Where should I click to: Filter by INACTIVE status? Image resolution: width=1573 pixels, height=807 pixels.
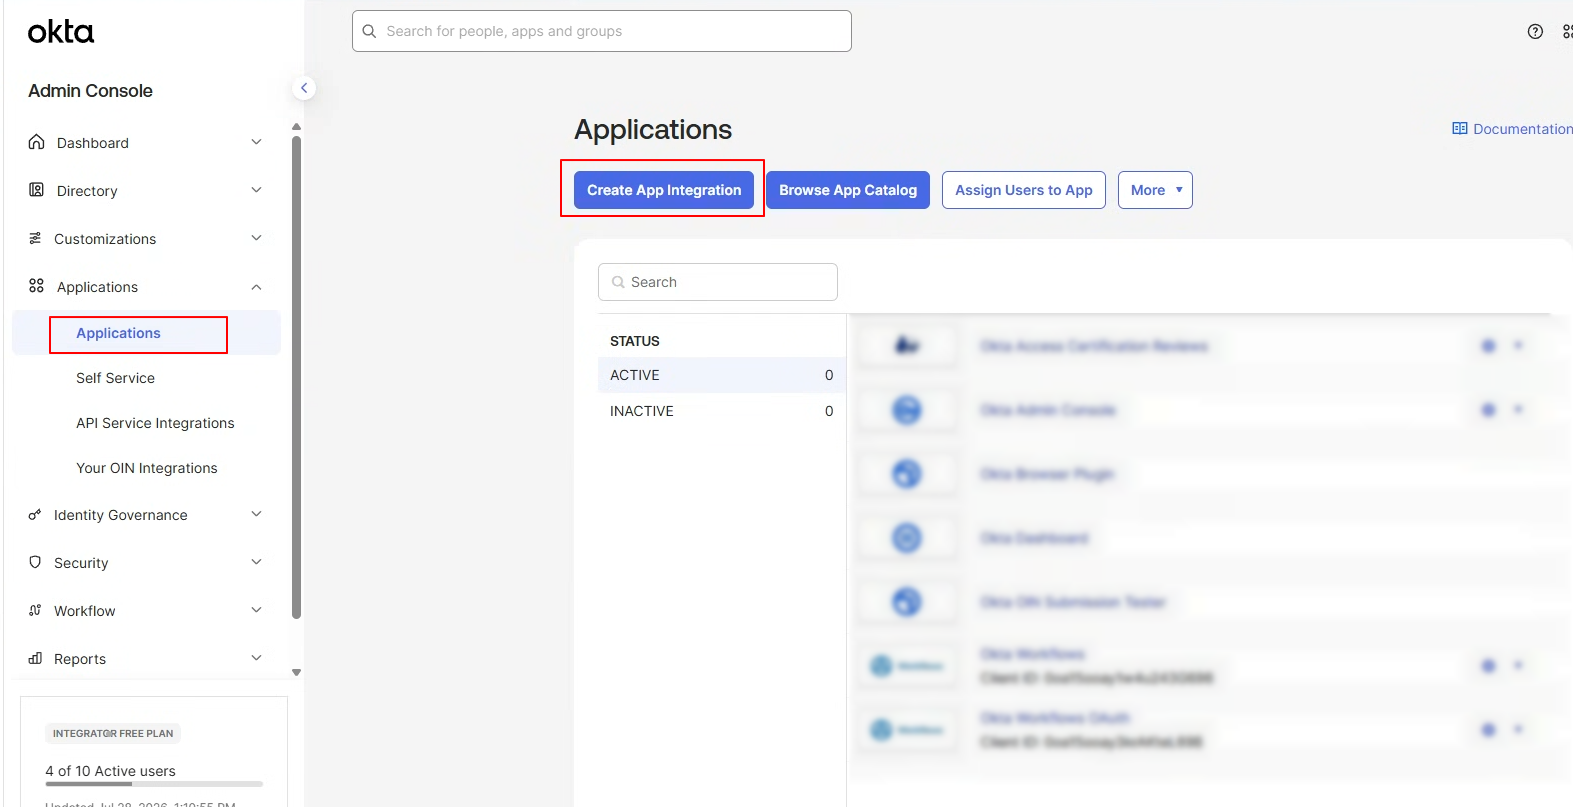click(722, 411)
